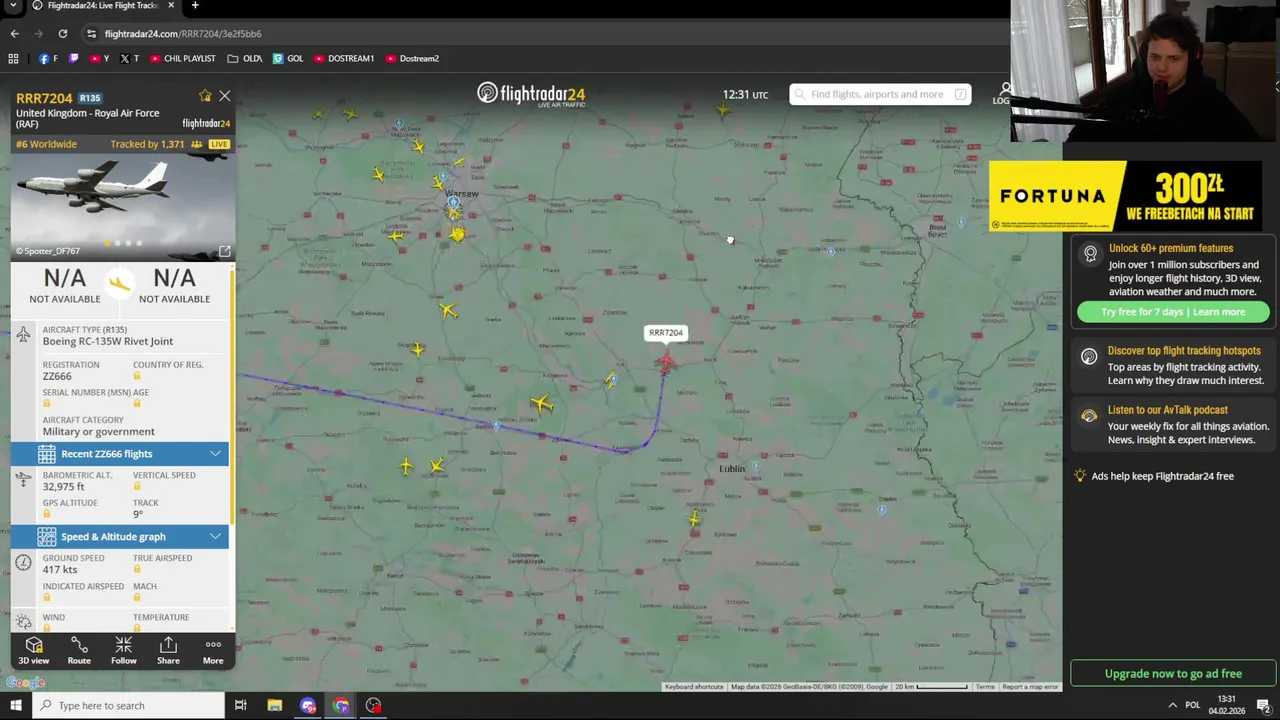Open the DOSTREAM1 bookmark
1280x720 pixels.
coord(344,59)
